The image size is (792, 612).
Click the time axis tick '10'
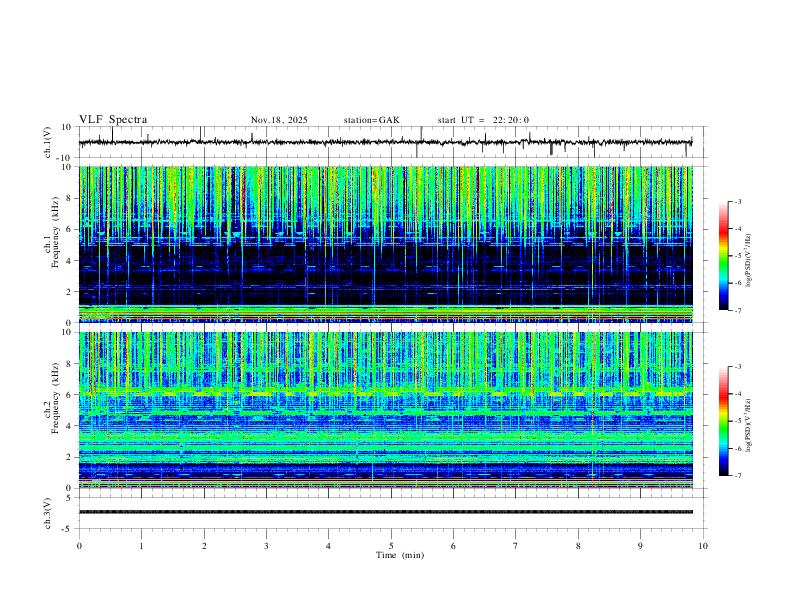coord(703,546)
